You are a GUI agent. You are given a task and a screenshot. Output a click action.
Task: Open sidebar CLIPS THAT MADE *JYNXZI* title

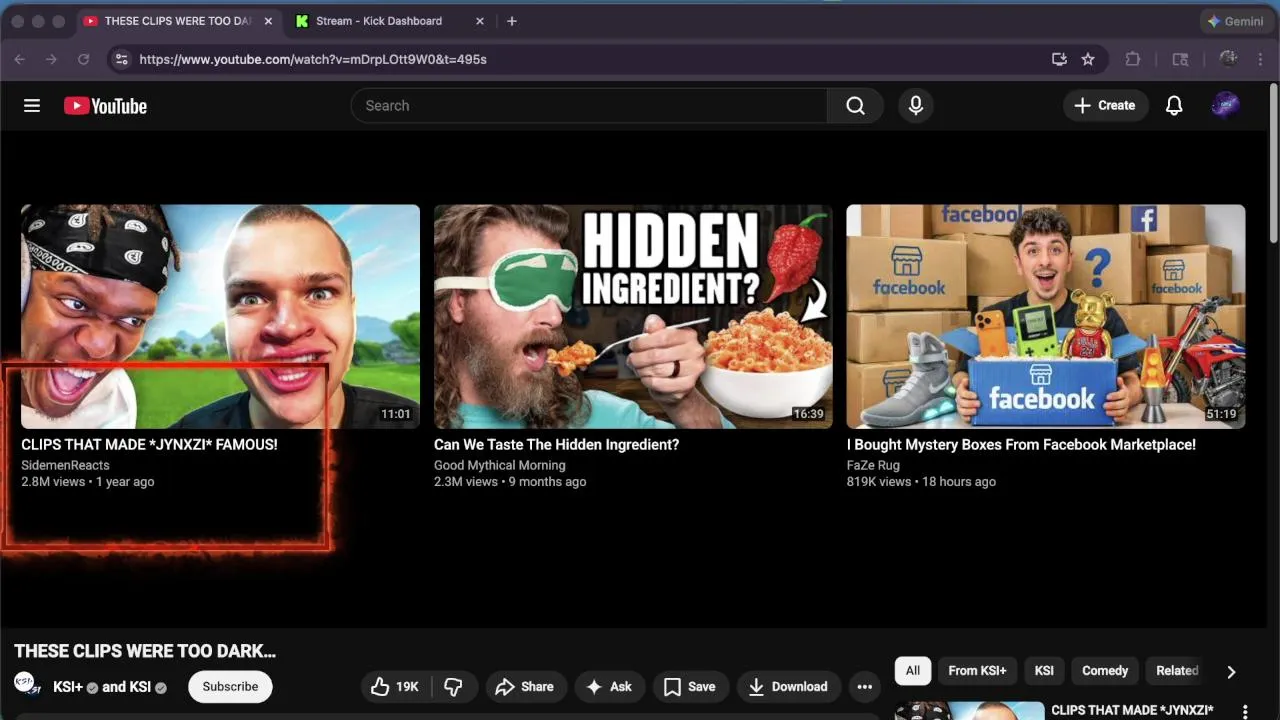(1132, 710)
